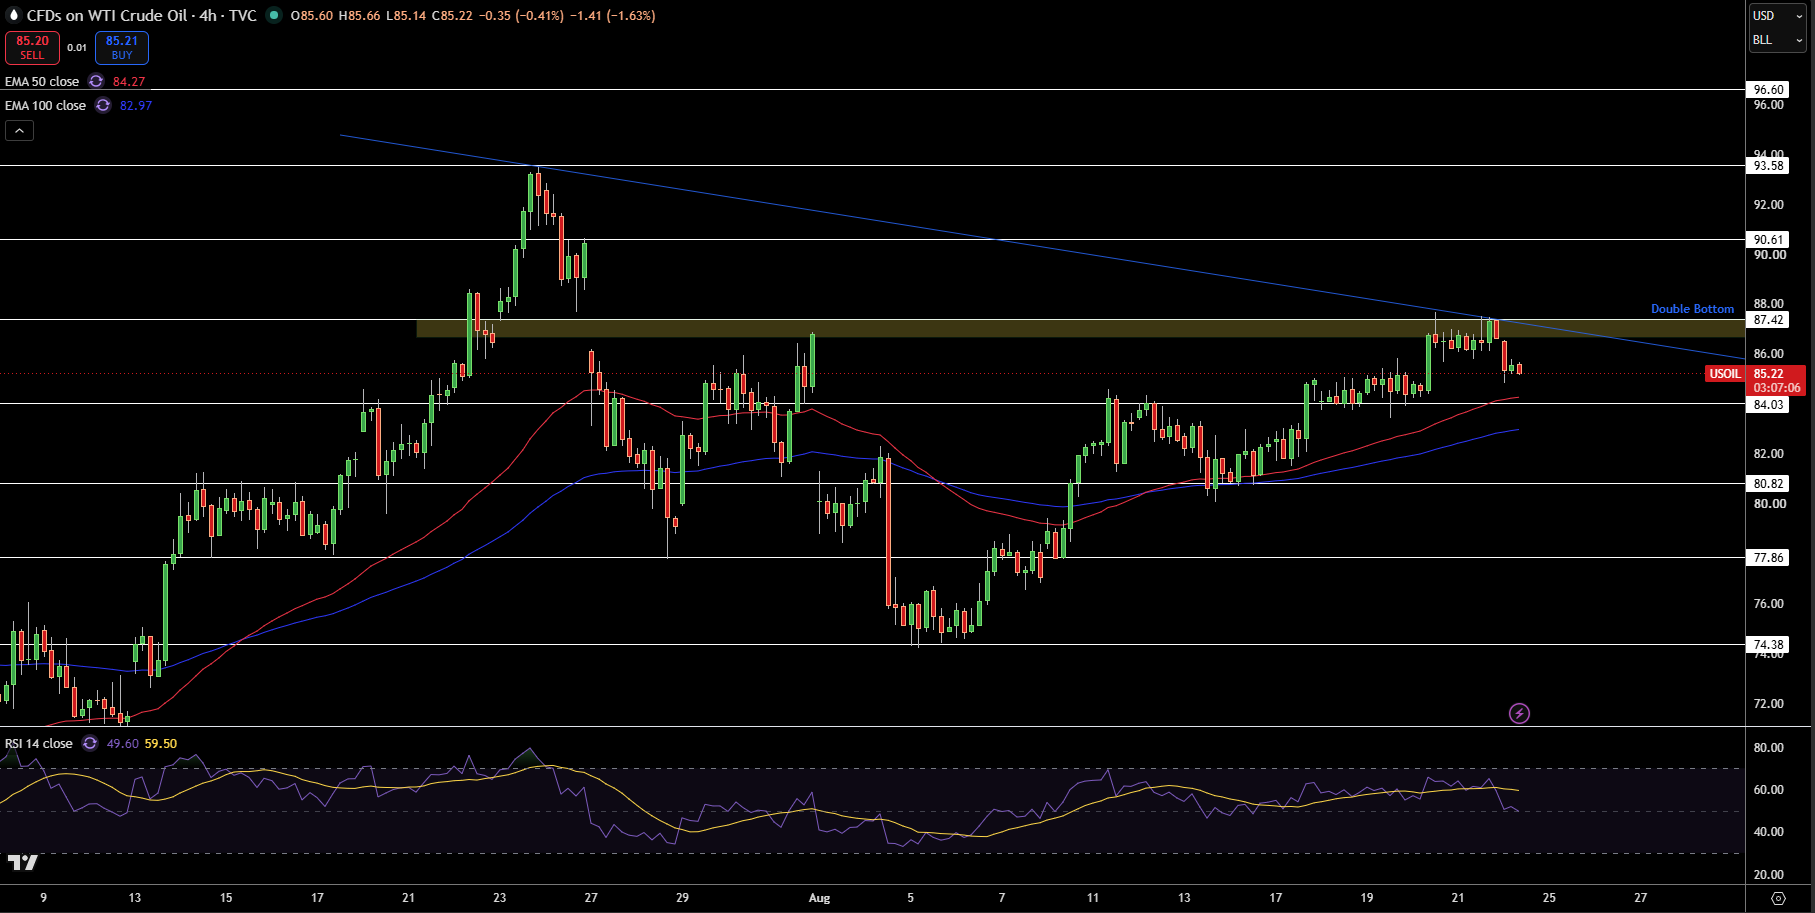Click the 96.60 price level label
Screen dimensions: 1815x913
(1768, 90)
